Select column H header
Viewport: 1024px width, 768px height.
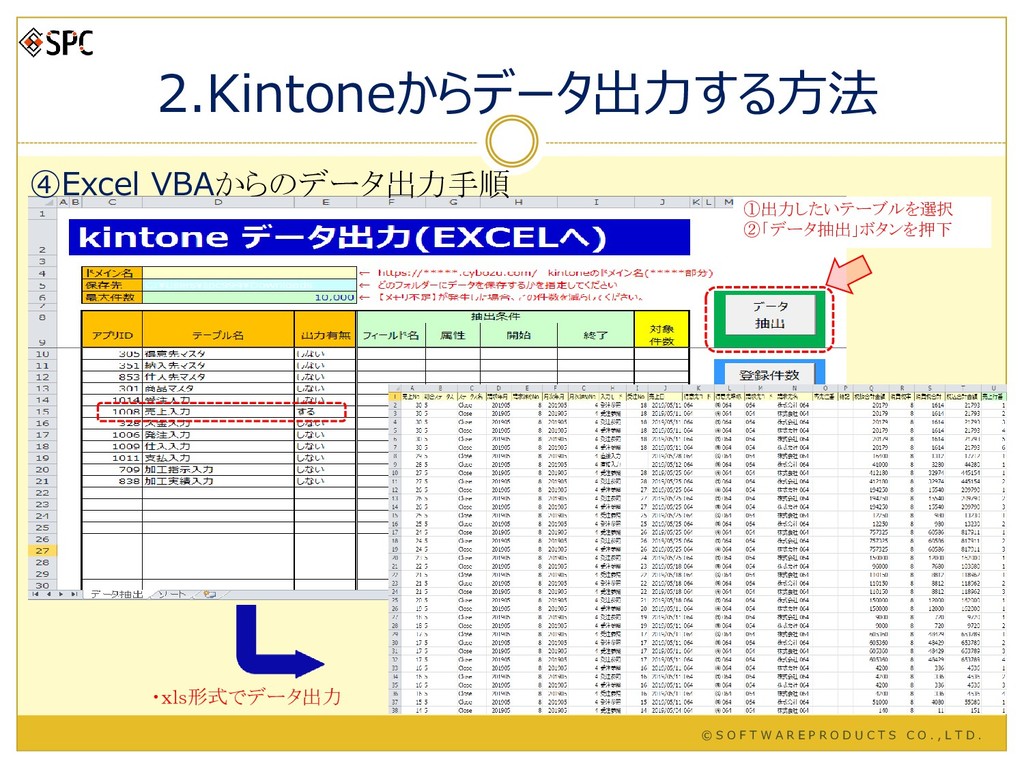click(x=519, y=202)
